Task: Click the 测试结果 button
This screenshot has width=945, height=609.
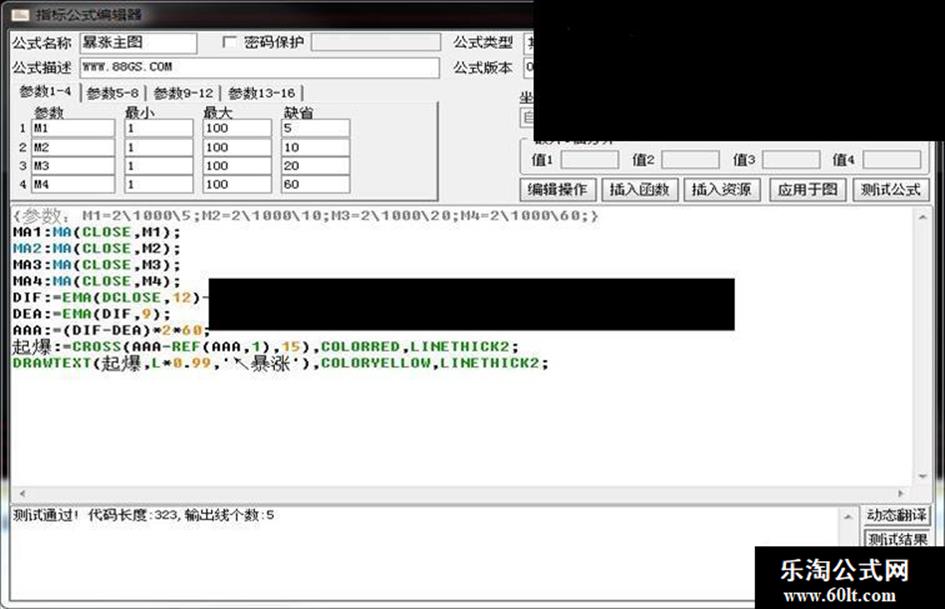Action: 897,539
